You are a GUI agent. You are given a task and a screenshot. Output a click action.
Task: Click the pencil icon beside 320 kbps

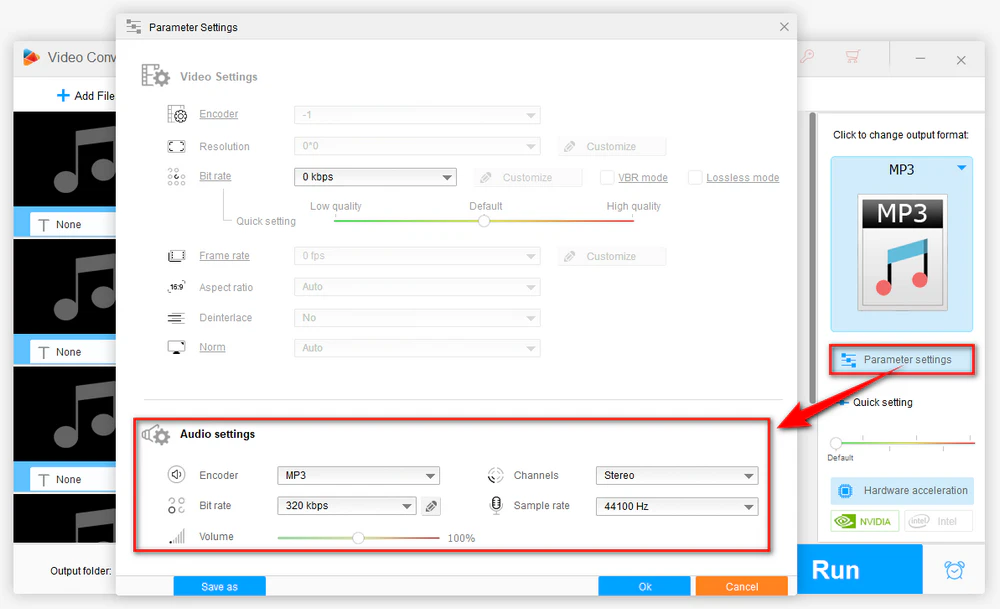431,506
